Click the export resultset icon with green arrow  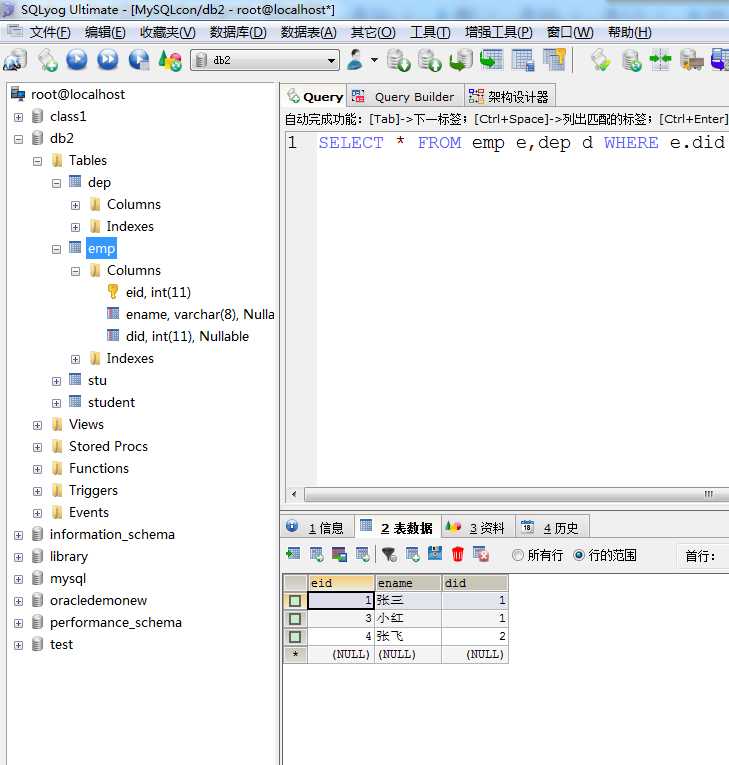pos(293,554)
